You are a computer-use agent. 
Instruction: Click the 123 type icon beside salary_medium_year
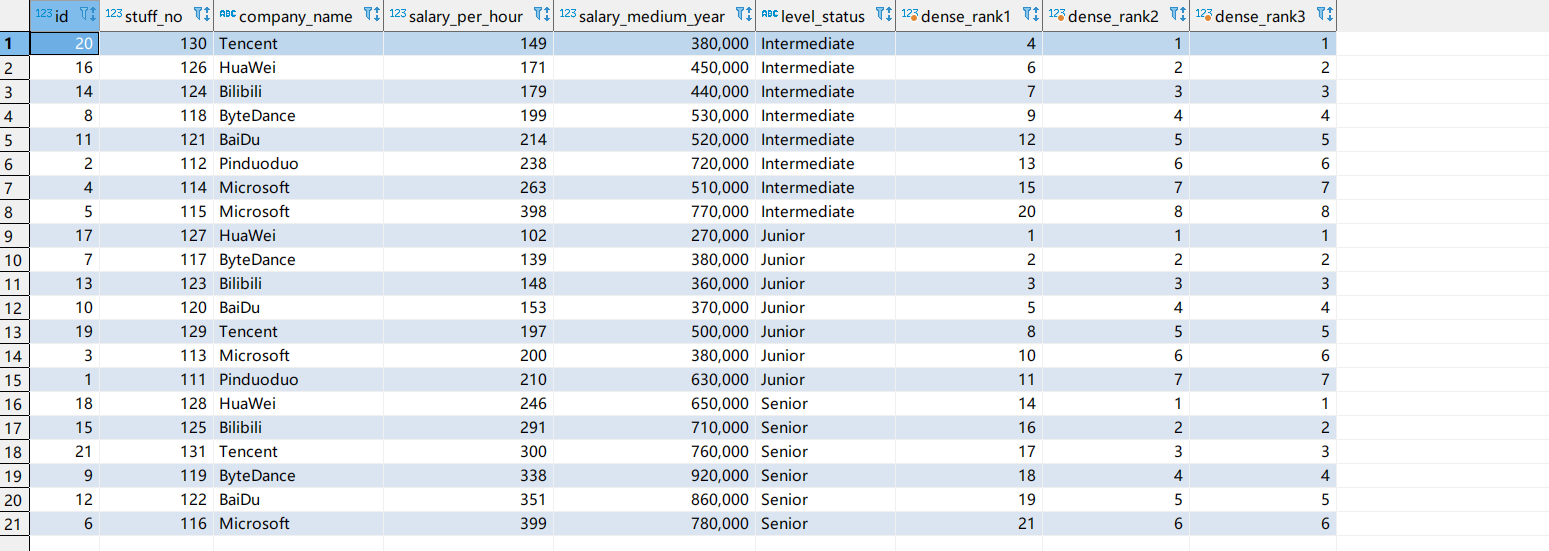coord(567,15)
